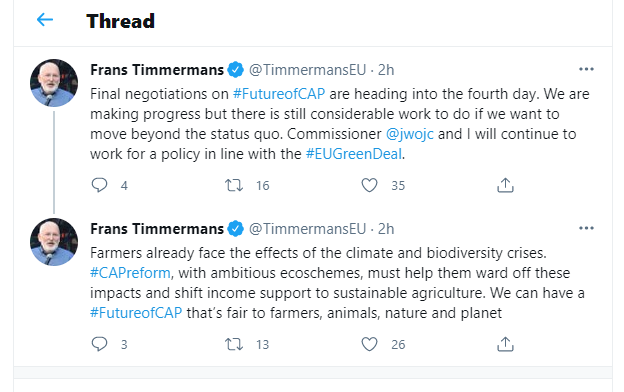Open more options menu on first tweet
Viewport: 624px width, 392px height.
(586, 69)
